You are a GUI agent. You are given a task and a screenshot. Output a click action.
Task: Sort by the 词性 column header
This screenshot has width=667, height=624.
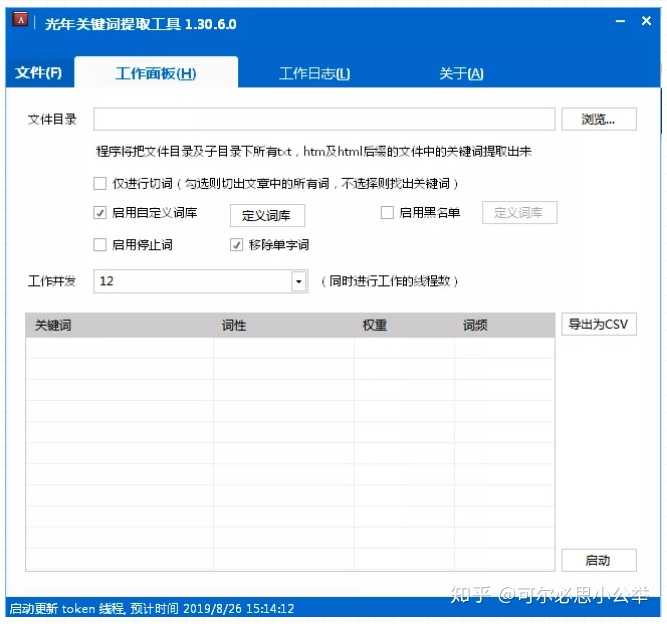click(283, 325)
